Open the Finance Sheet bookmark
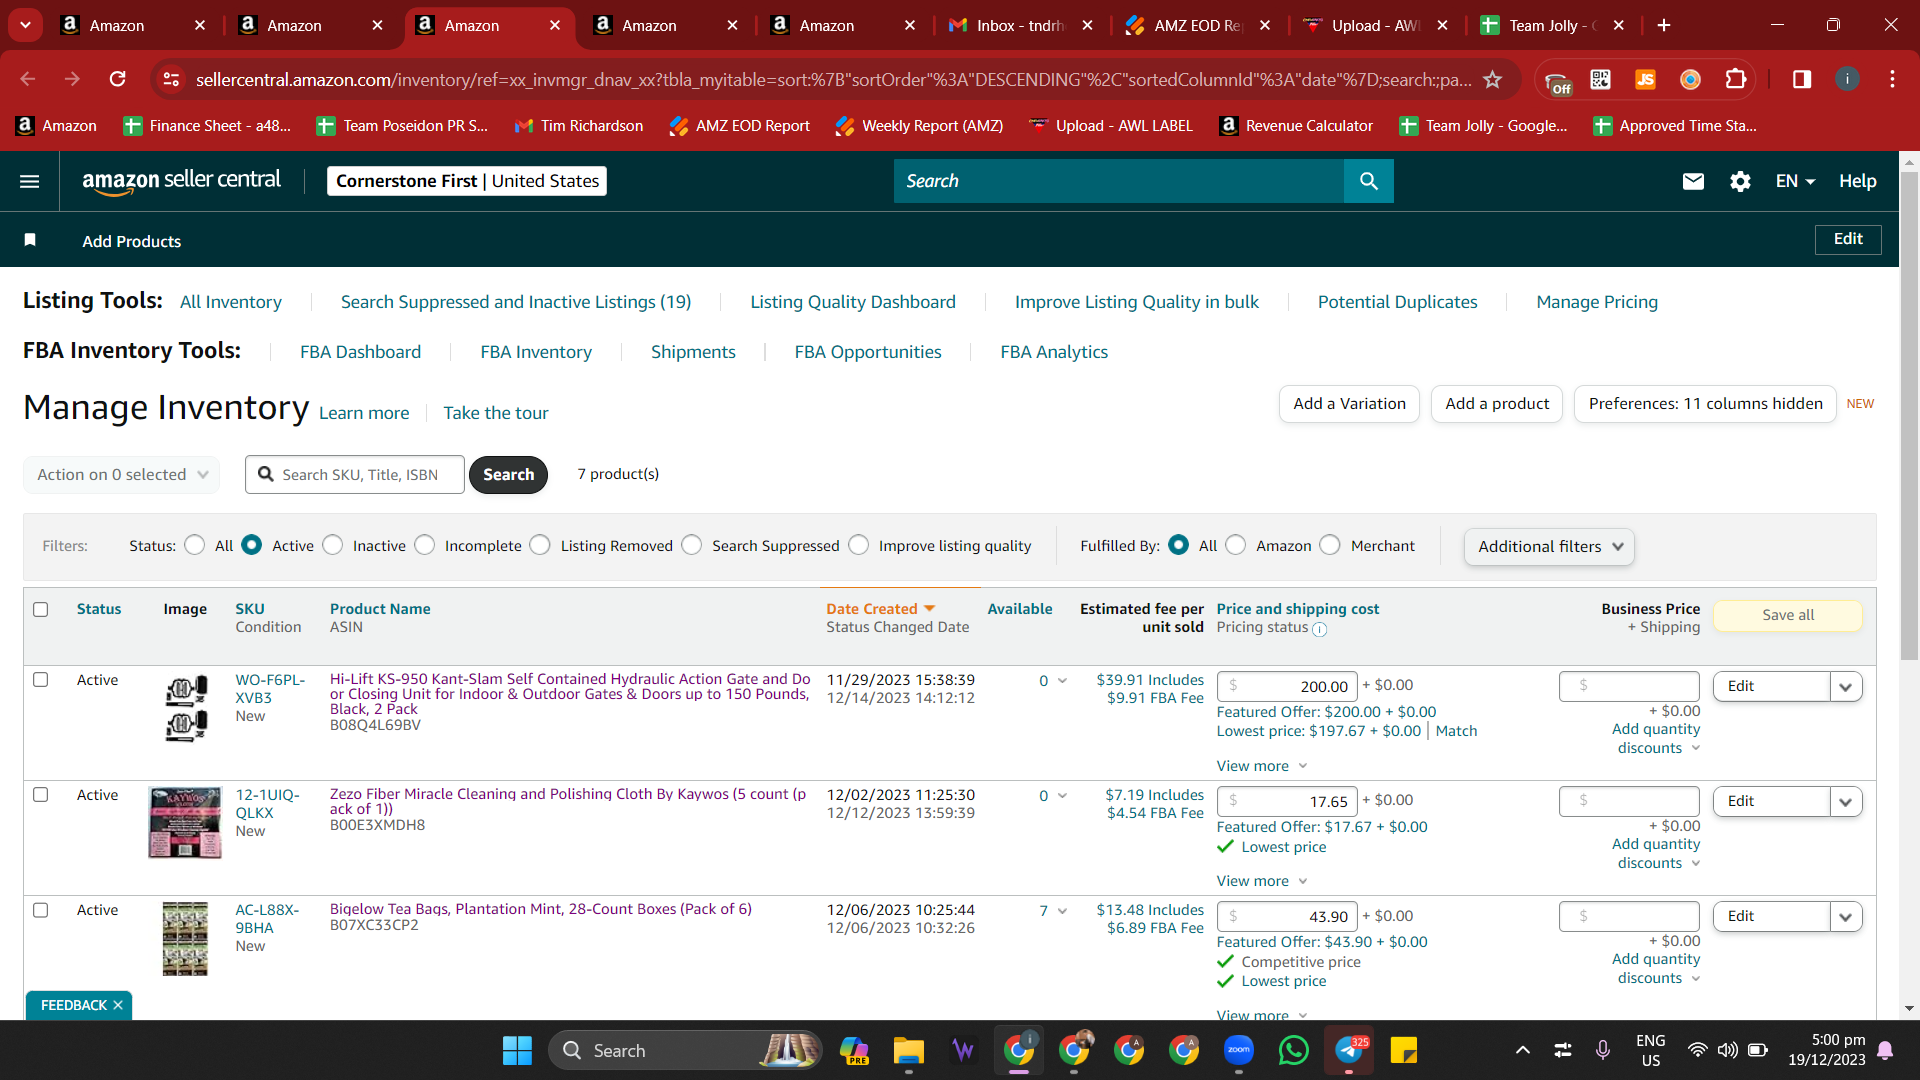The image size is (1920, 1080). pyautogui.click(x=207, y=125)
